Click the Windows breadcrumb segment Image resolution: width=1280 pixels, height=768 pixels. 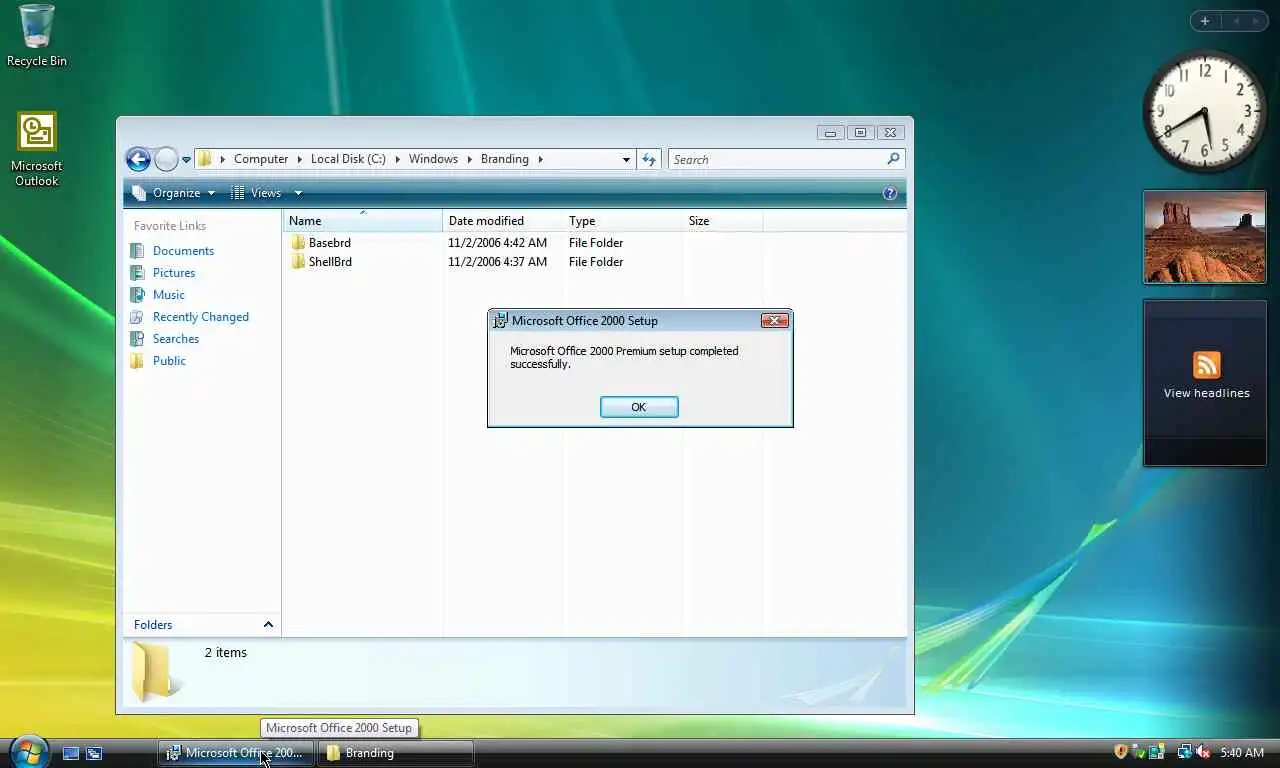(433, 159)
